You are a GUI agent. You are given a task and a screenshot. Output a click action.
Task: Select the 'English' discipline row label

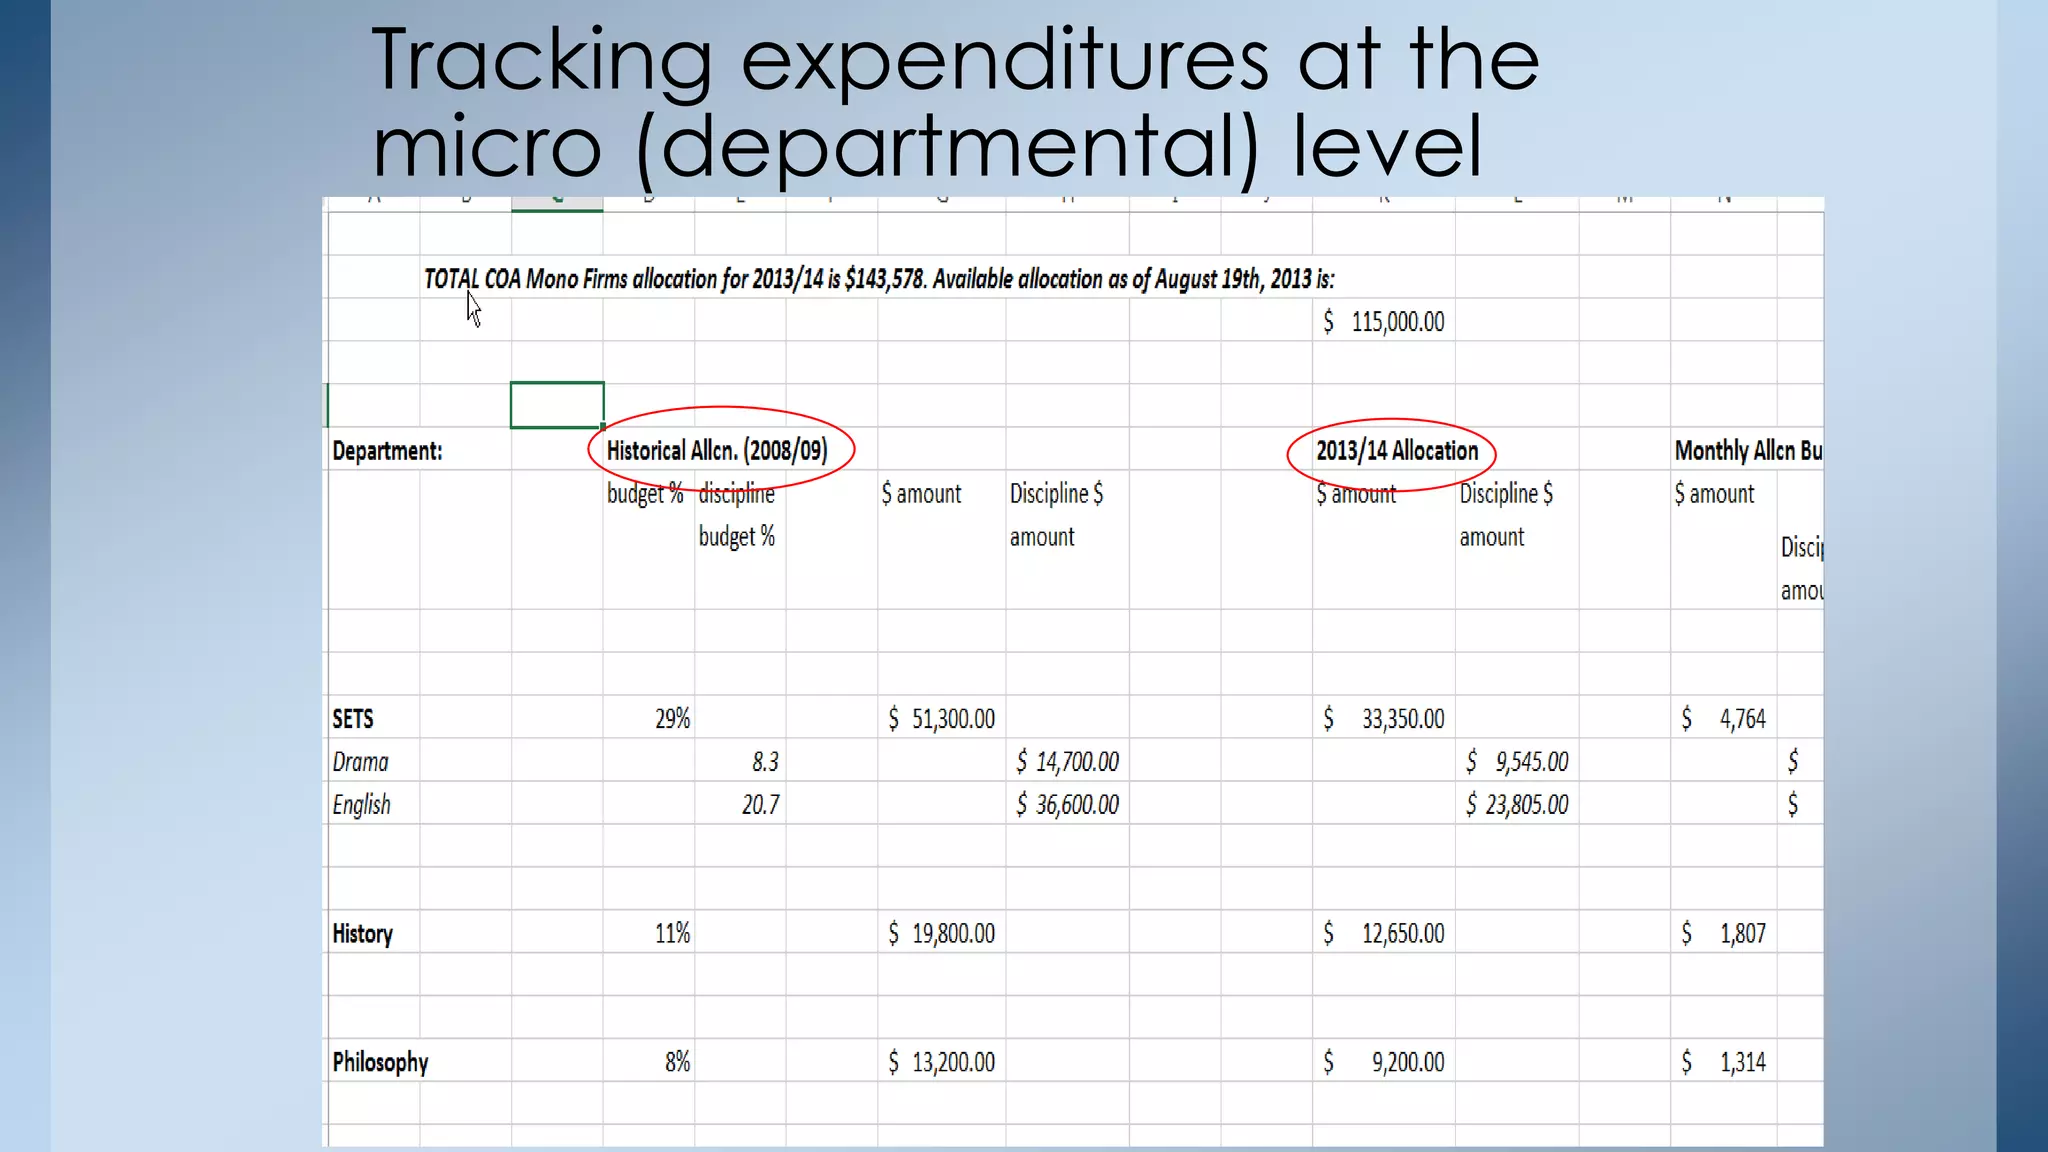tap(361, 805)
